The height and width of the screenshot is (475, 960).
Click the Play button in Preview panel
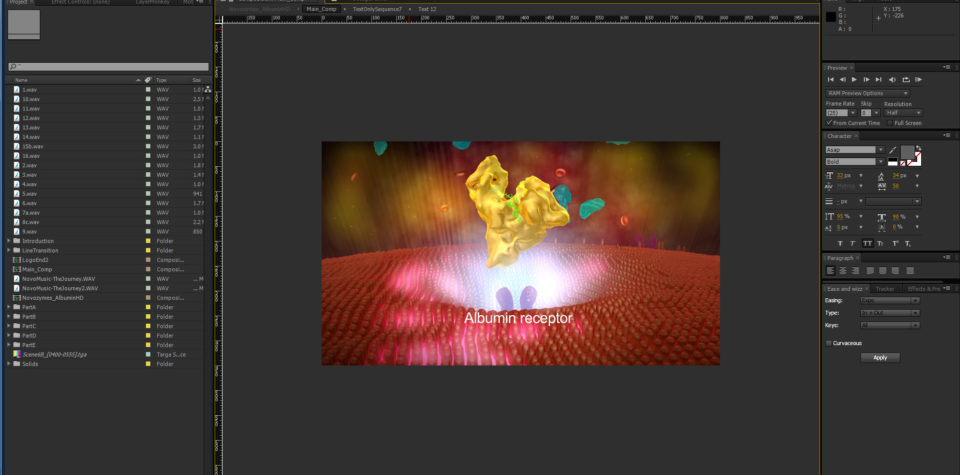[854, 79]
